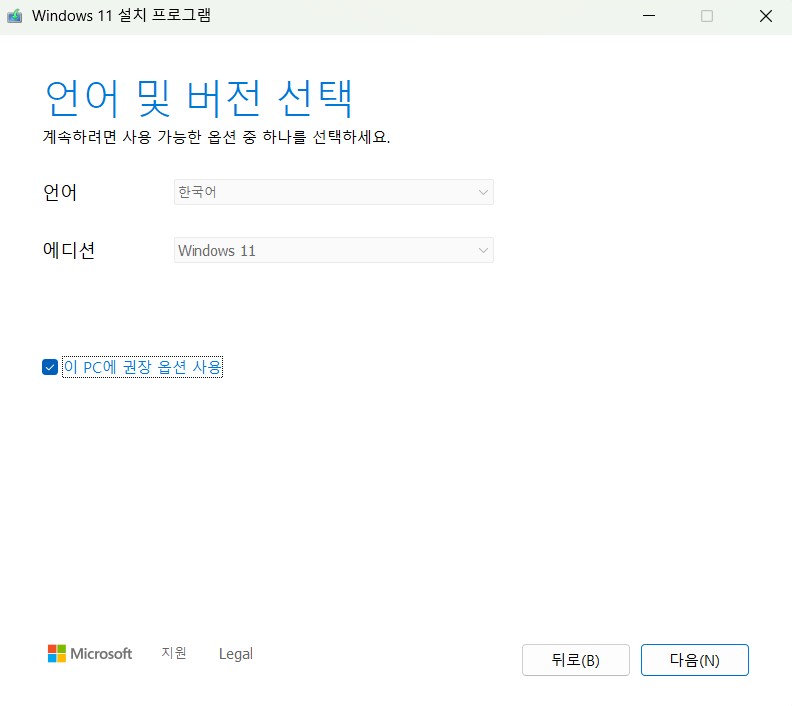
Task: Open the Legal link
Action: 235,653
